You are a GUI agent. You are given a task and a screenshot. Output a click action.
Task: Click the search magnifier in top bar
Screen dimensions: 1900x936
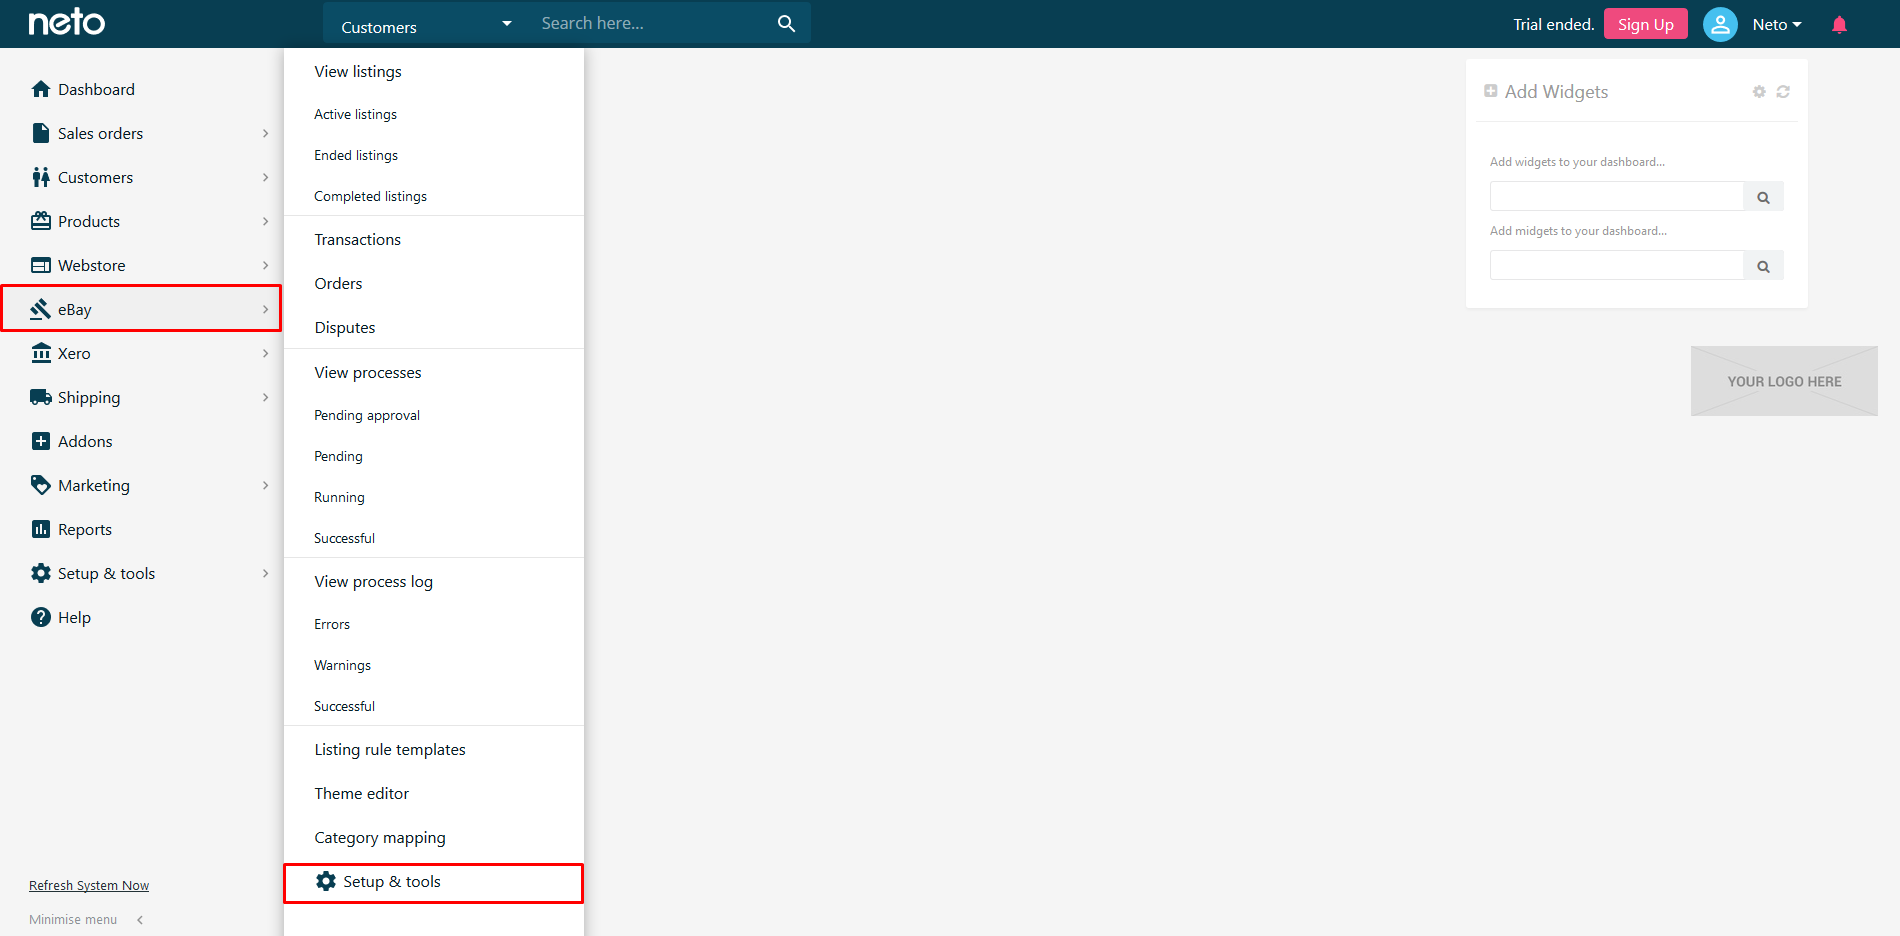click(x=787, y=23)
